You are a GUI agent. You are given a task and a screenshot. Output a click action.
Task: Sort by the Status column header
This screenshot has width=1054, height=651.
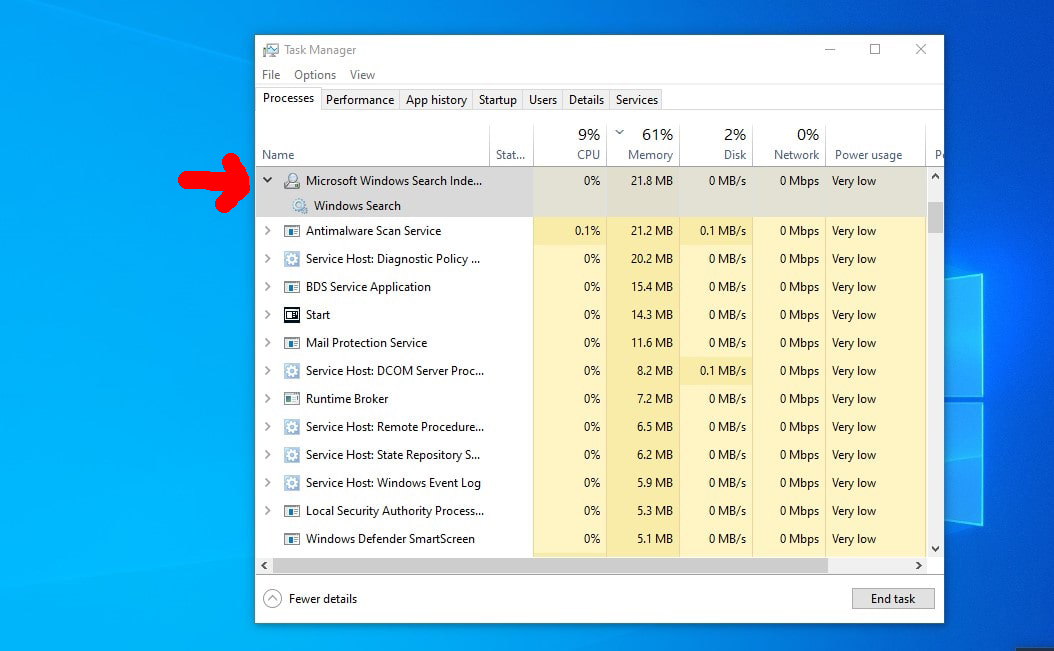click(x=511, y=145)
